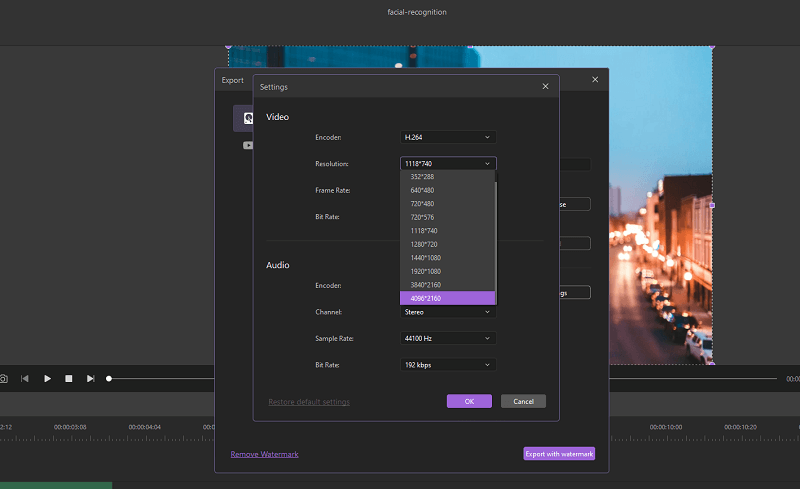Select the local export tab icon
The image size is (800, 489).
coord(248,118)
